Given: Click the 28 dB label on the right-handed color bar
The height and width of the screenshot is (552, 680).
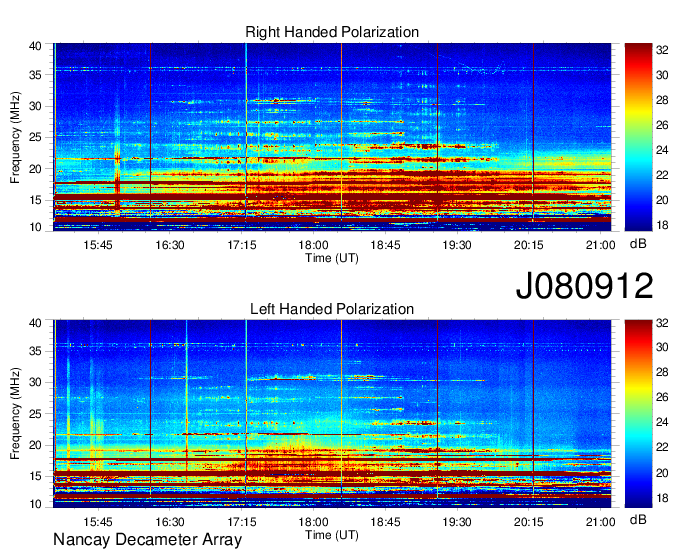Looking at the screenshot, I should tap(662, 100).
